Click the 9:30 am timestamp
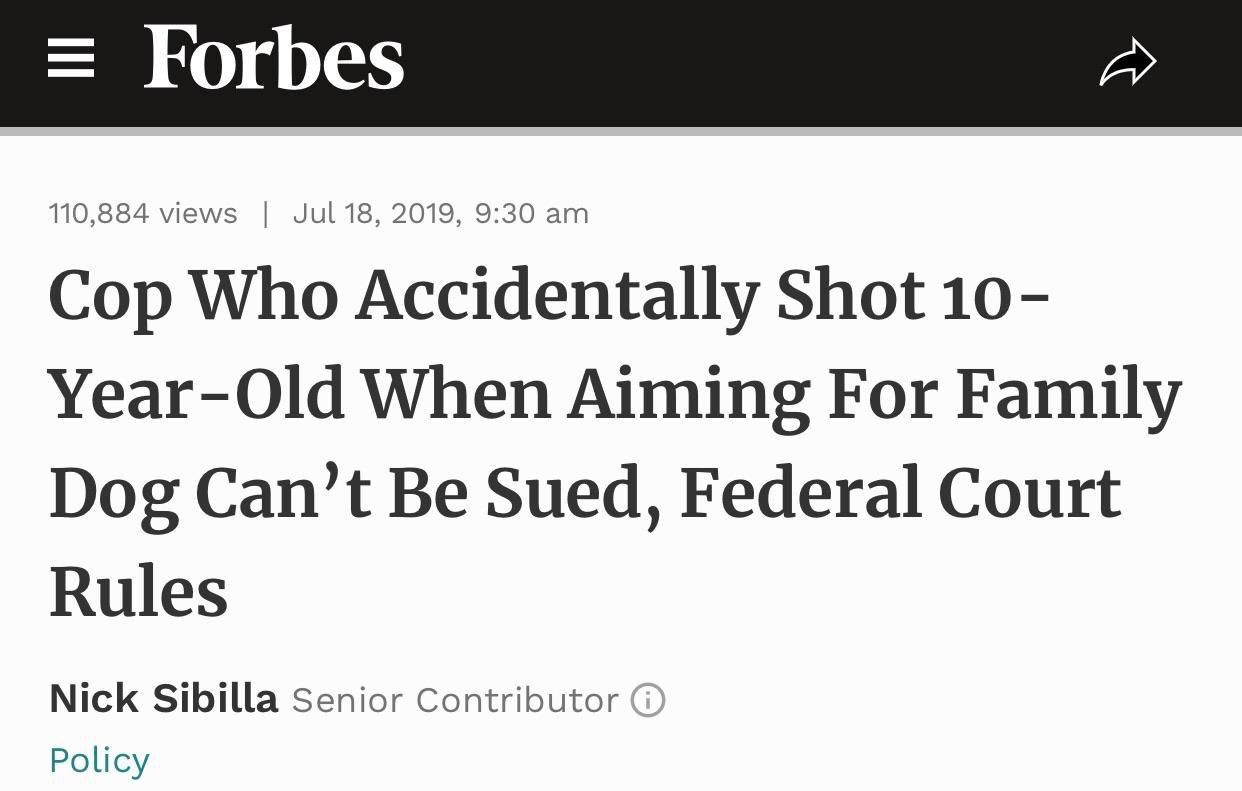Image resolution: width=1242 pixels, height=791 pixels. point(532,213)
